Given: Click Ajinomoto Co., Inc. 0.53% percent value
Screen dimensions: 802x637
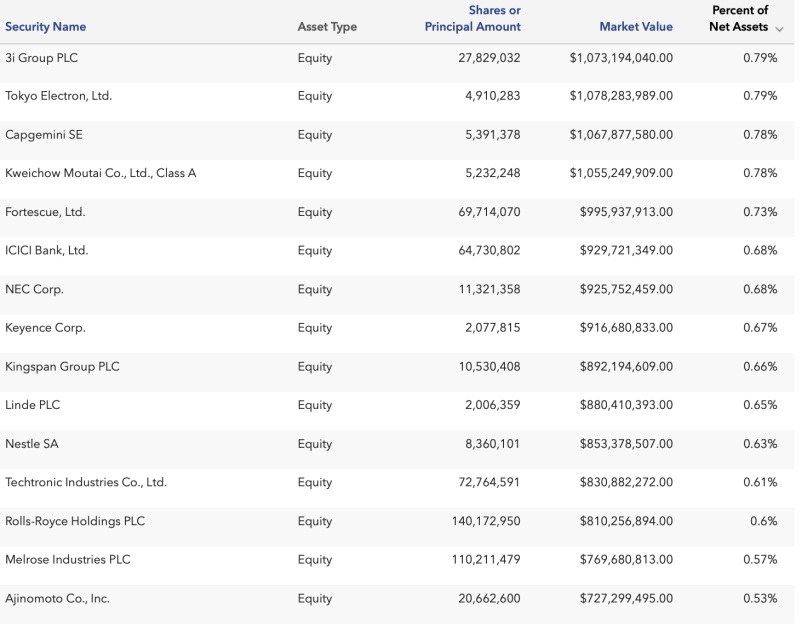Looking at the screenshot, I should pyautogui.click(x=760, y=598).
